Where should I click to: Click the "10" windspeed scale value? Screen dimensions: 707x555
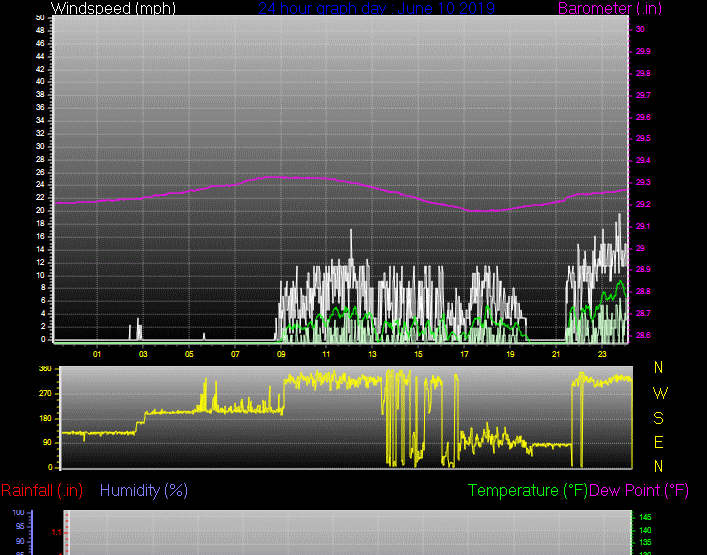40,275
